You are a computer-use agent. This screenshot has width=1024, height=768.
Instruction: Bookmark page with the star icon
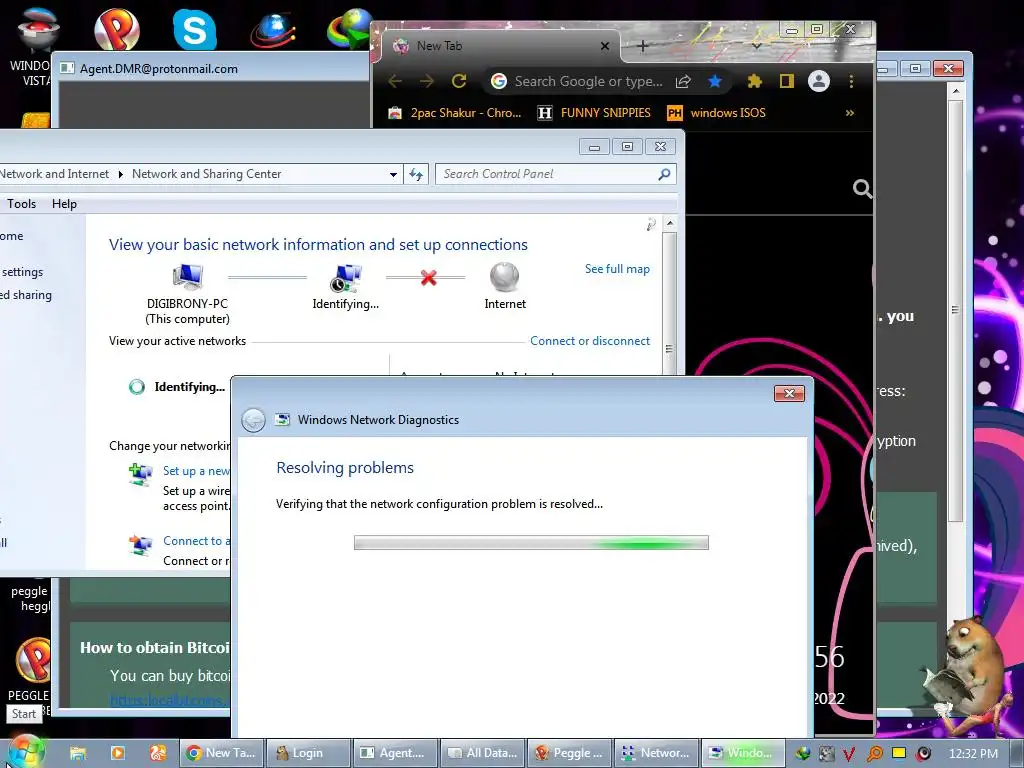[715, 81]
